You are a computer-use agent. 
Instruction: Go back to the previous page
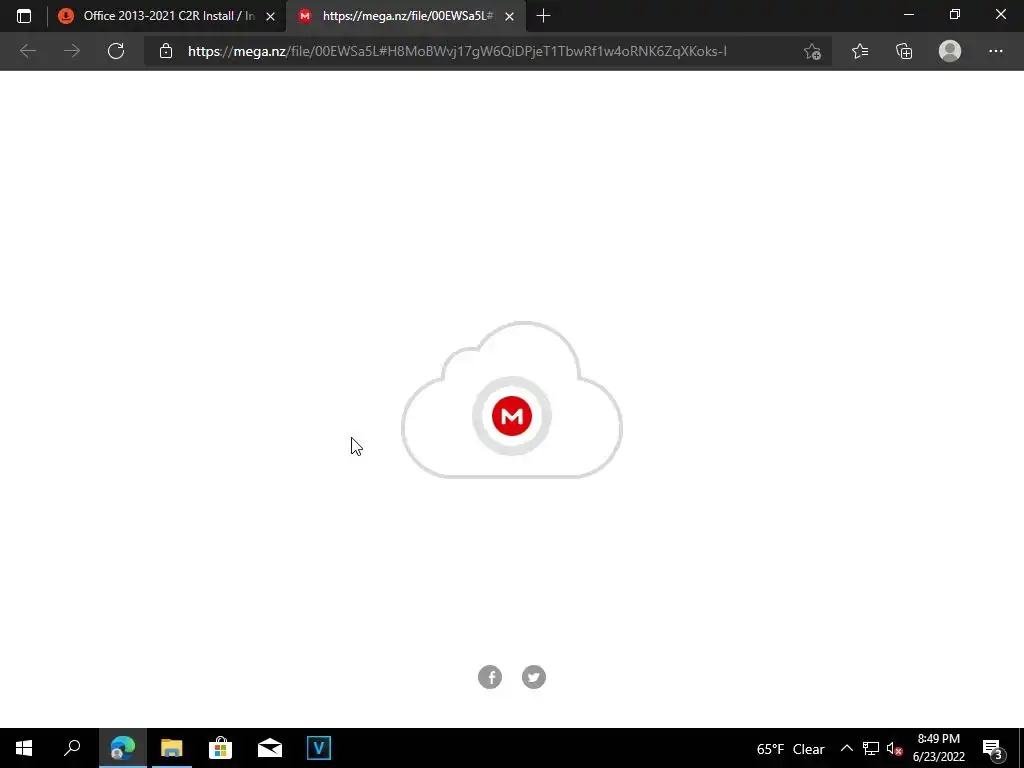(28, 51)
